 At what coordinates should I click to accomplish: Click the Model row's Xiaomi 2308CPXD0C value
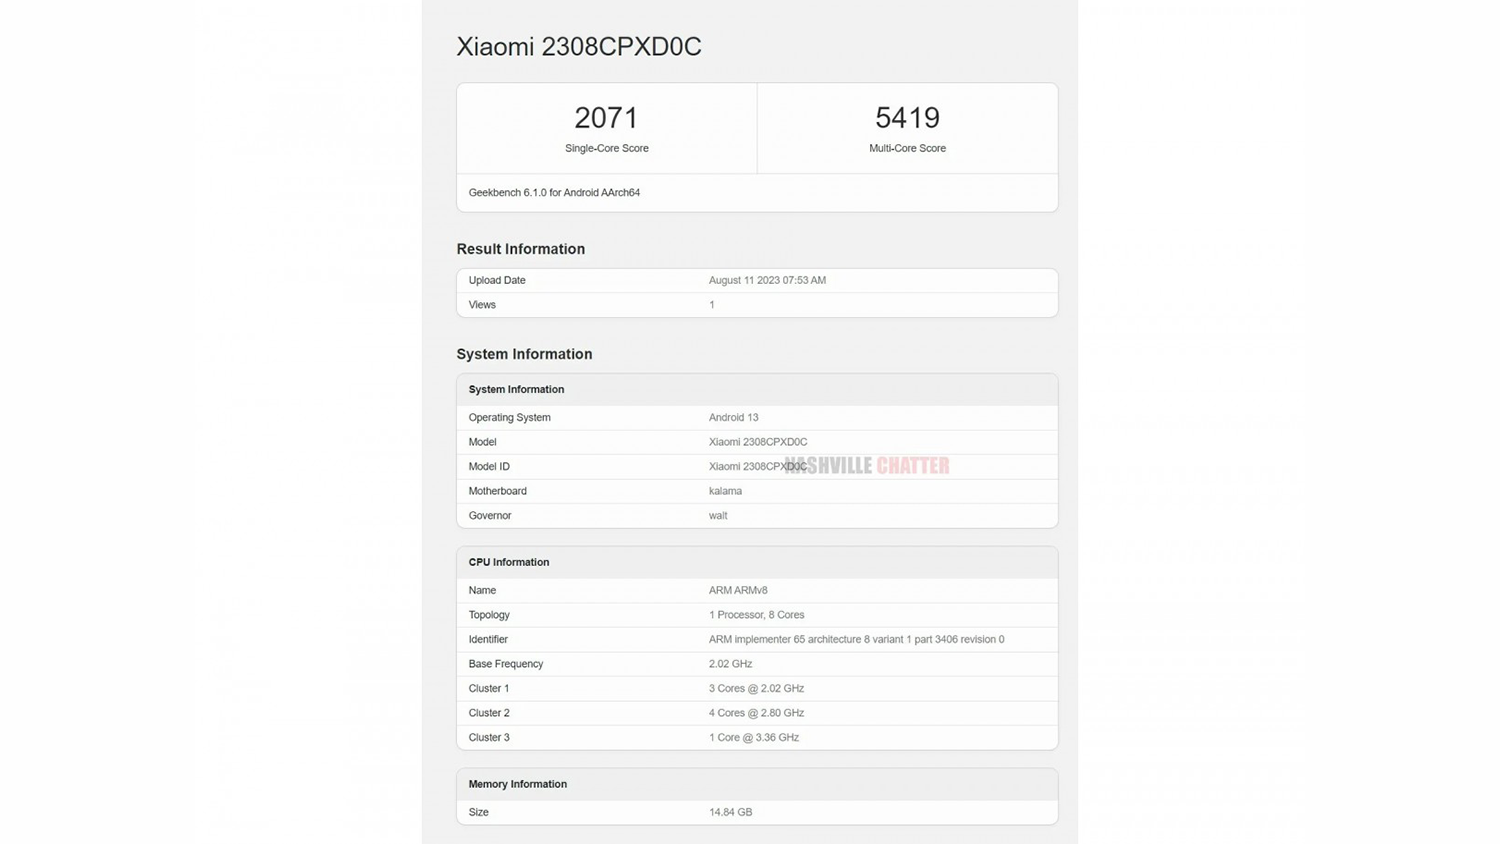click(757, 442)
